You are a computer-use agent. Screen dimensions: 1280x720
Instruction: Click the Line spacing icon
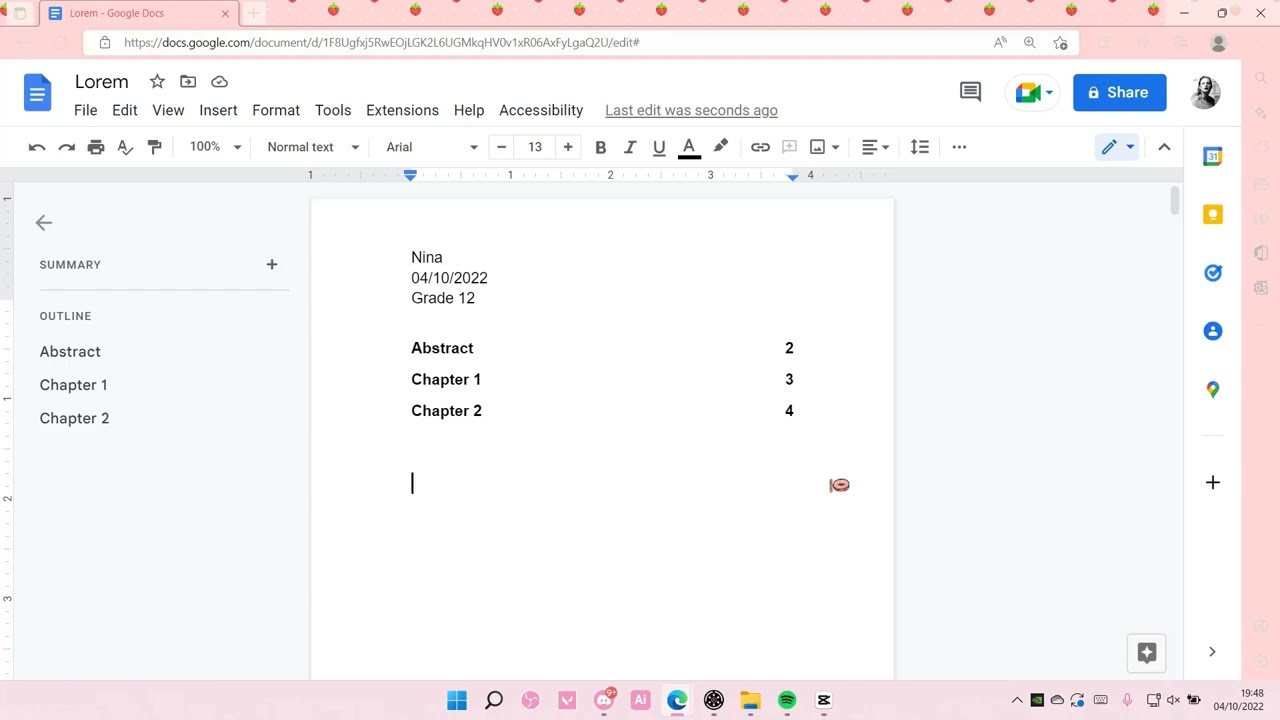pos(920,147)
